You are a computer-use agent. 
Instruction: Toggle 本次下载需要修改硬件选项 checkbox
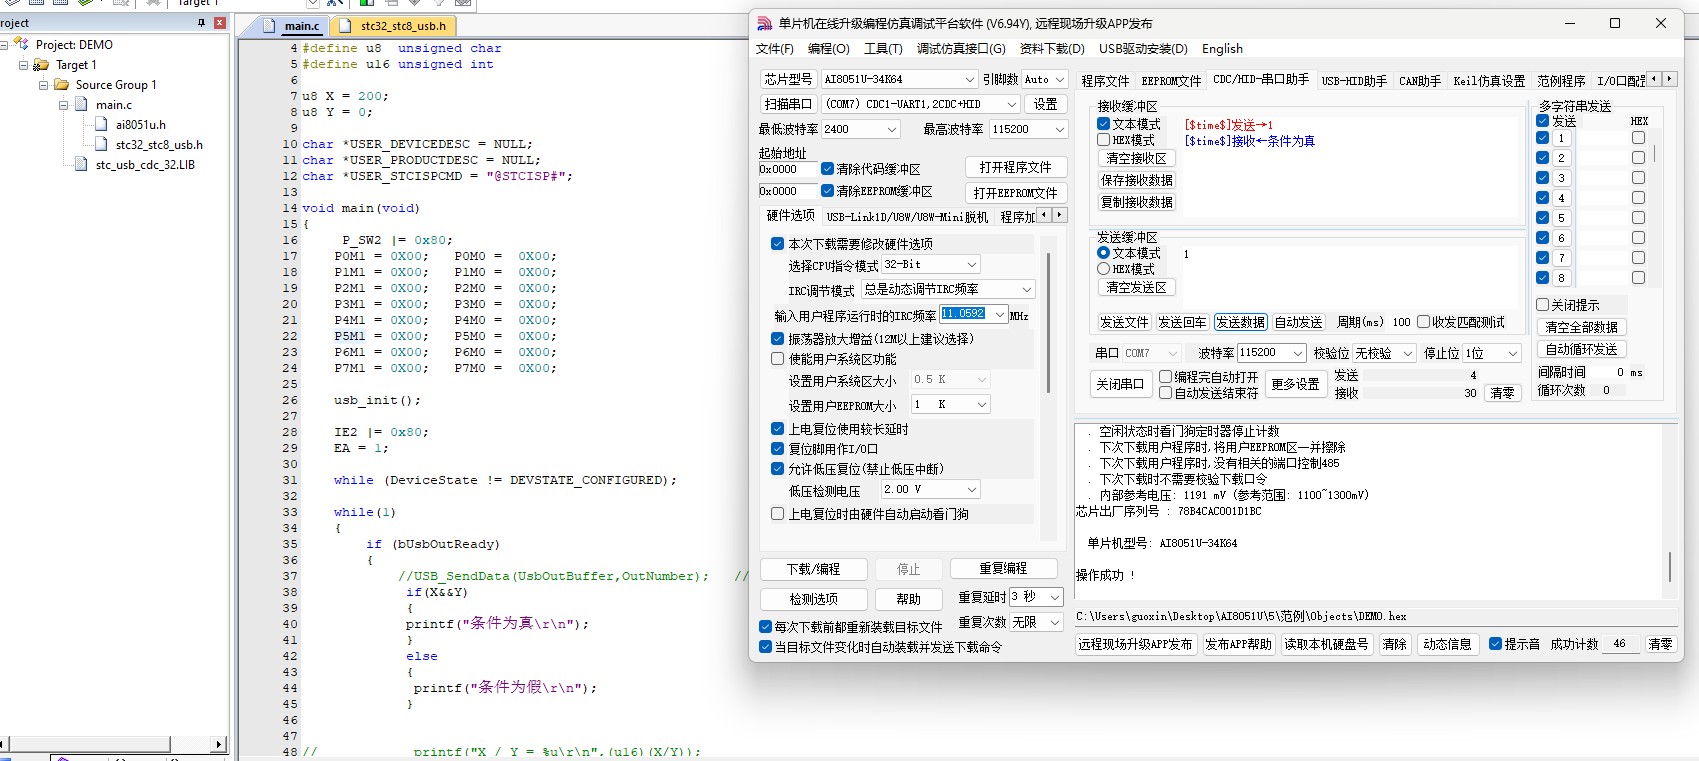[777, 244]
